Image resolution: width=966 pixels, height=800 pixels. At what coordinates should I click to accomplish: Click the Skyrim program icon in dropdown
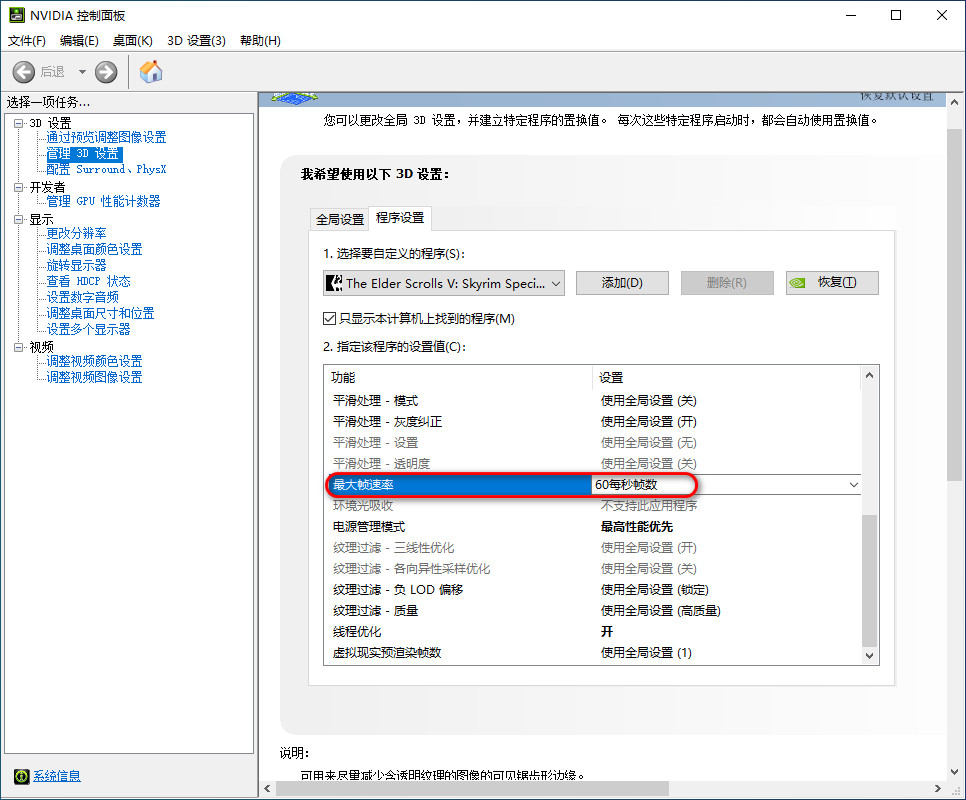click(x=334, y=283)
